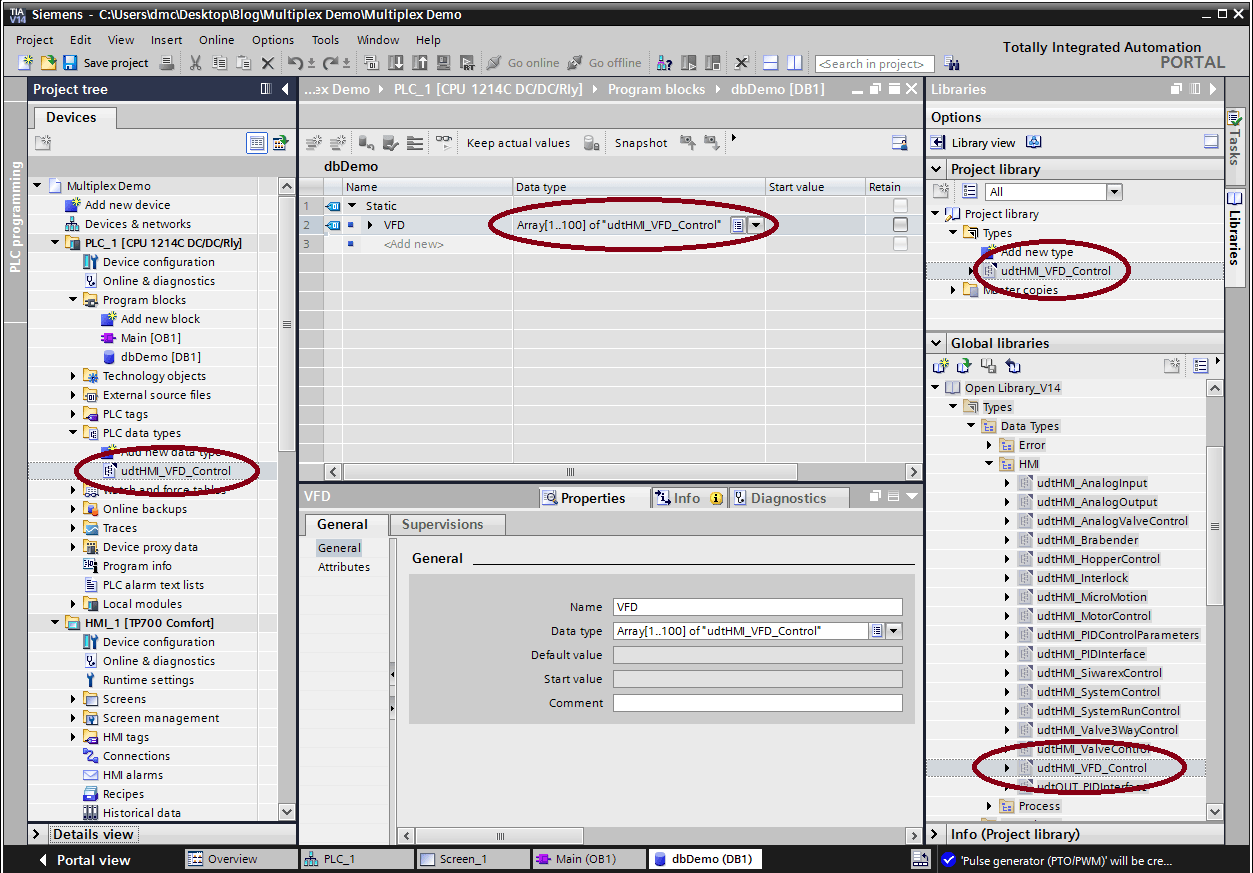Click the Comment input field
This screenshot has width=1253, height=873.
(757, 703)
